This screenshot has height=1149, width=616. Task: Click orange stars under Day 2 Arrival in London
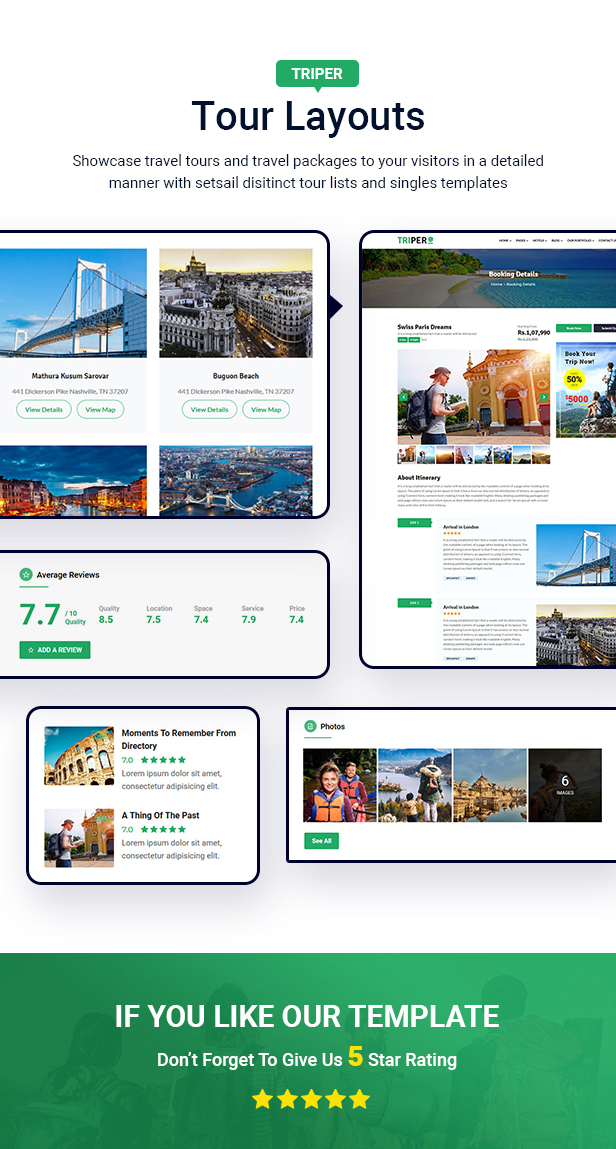click(451, 613)
